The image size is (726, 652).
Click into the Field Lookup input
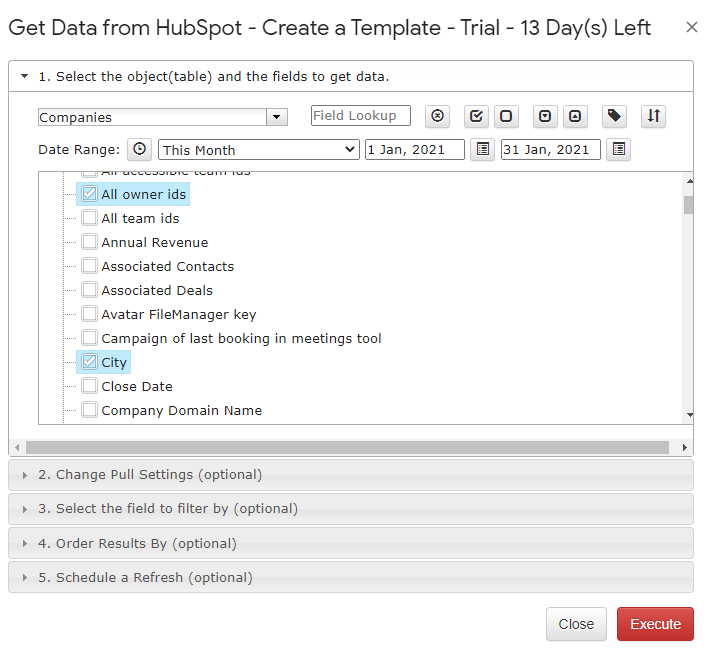point(361,115)
